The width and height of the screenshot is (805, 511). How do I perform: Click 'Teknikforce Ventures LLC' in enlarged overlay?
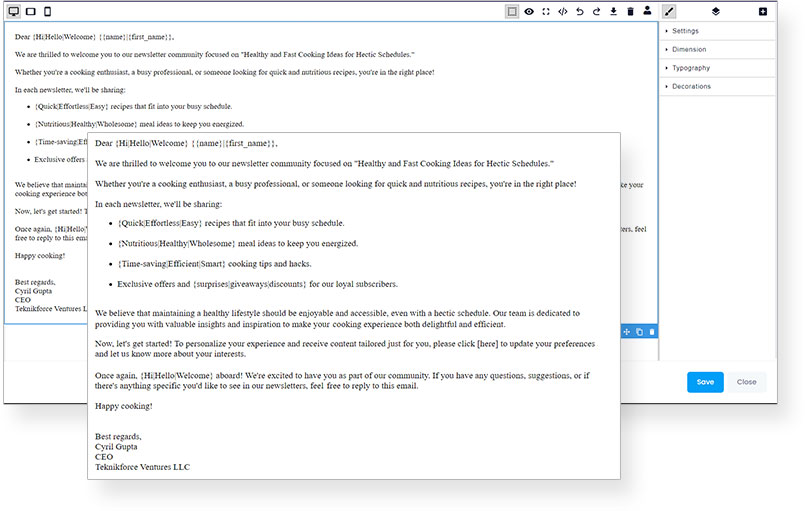142,467
